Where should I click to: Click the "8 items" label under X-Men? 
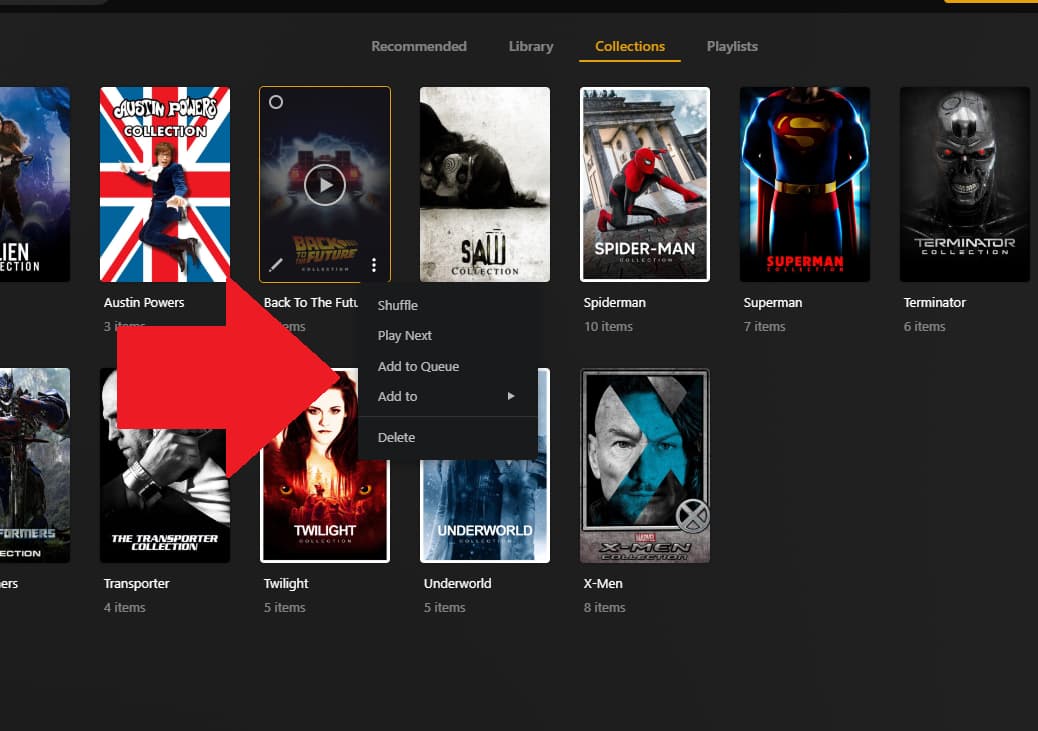pos(604,607)
